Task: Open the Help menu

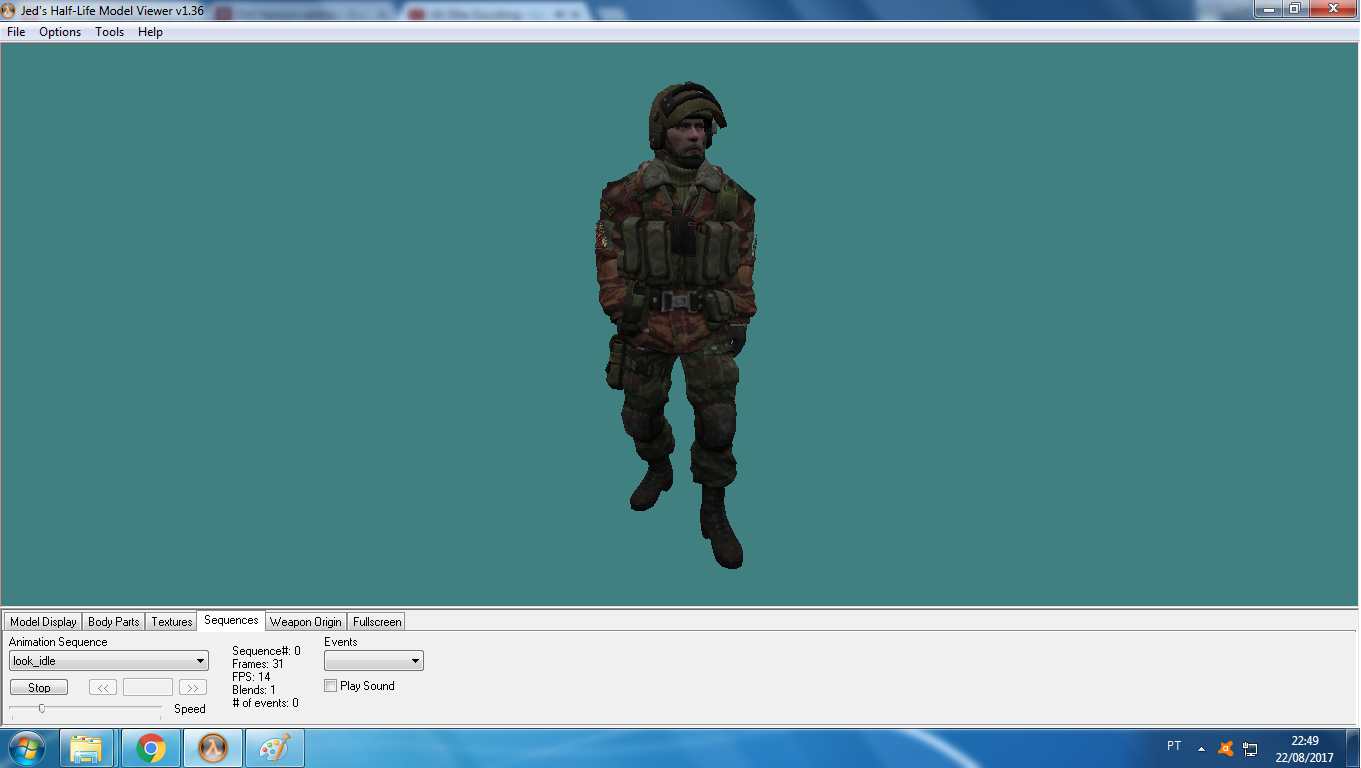Action: 150,32
